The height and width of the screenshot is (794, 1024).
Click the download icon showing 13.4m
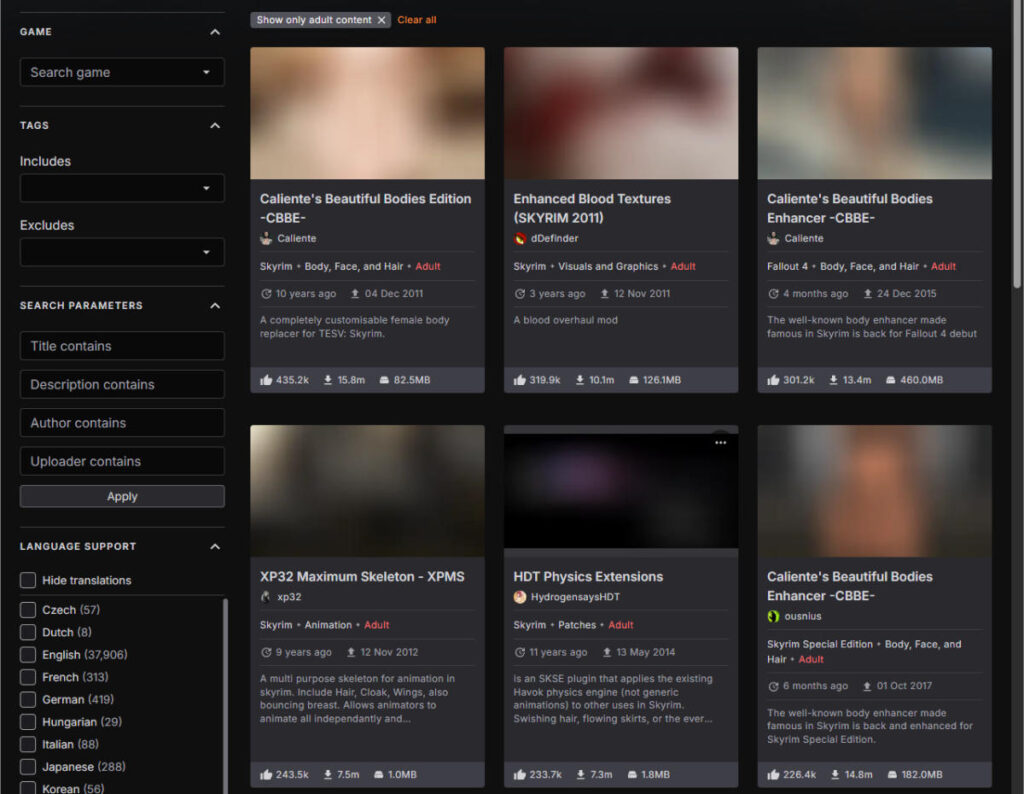pos(833,380)
